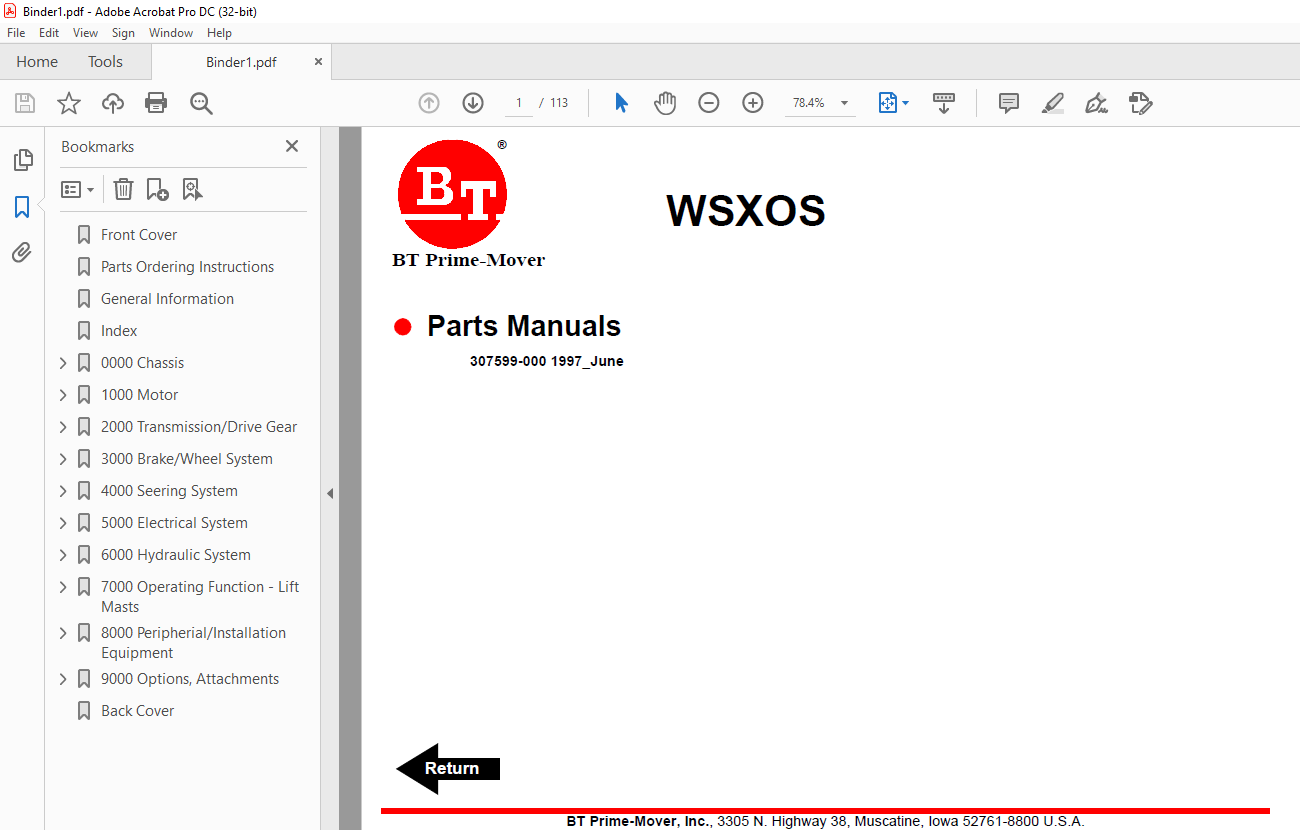Jump to the Front Cover bookmark
Viewport: 1300px width, 830px height.
139,235
